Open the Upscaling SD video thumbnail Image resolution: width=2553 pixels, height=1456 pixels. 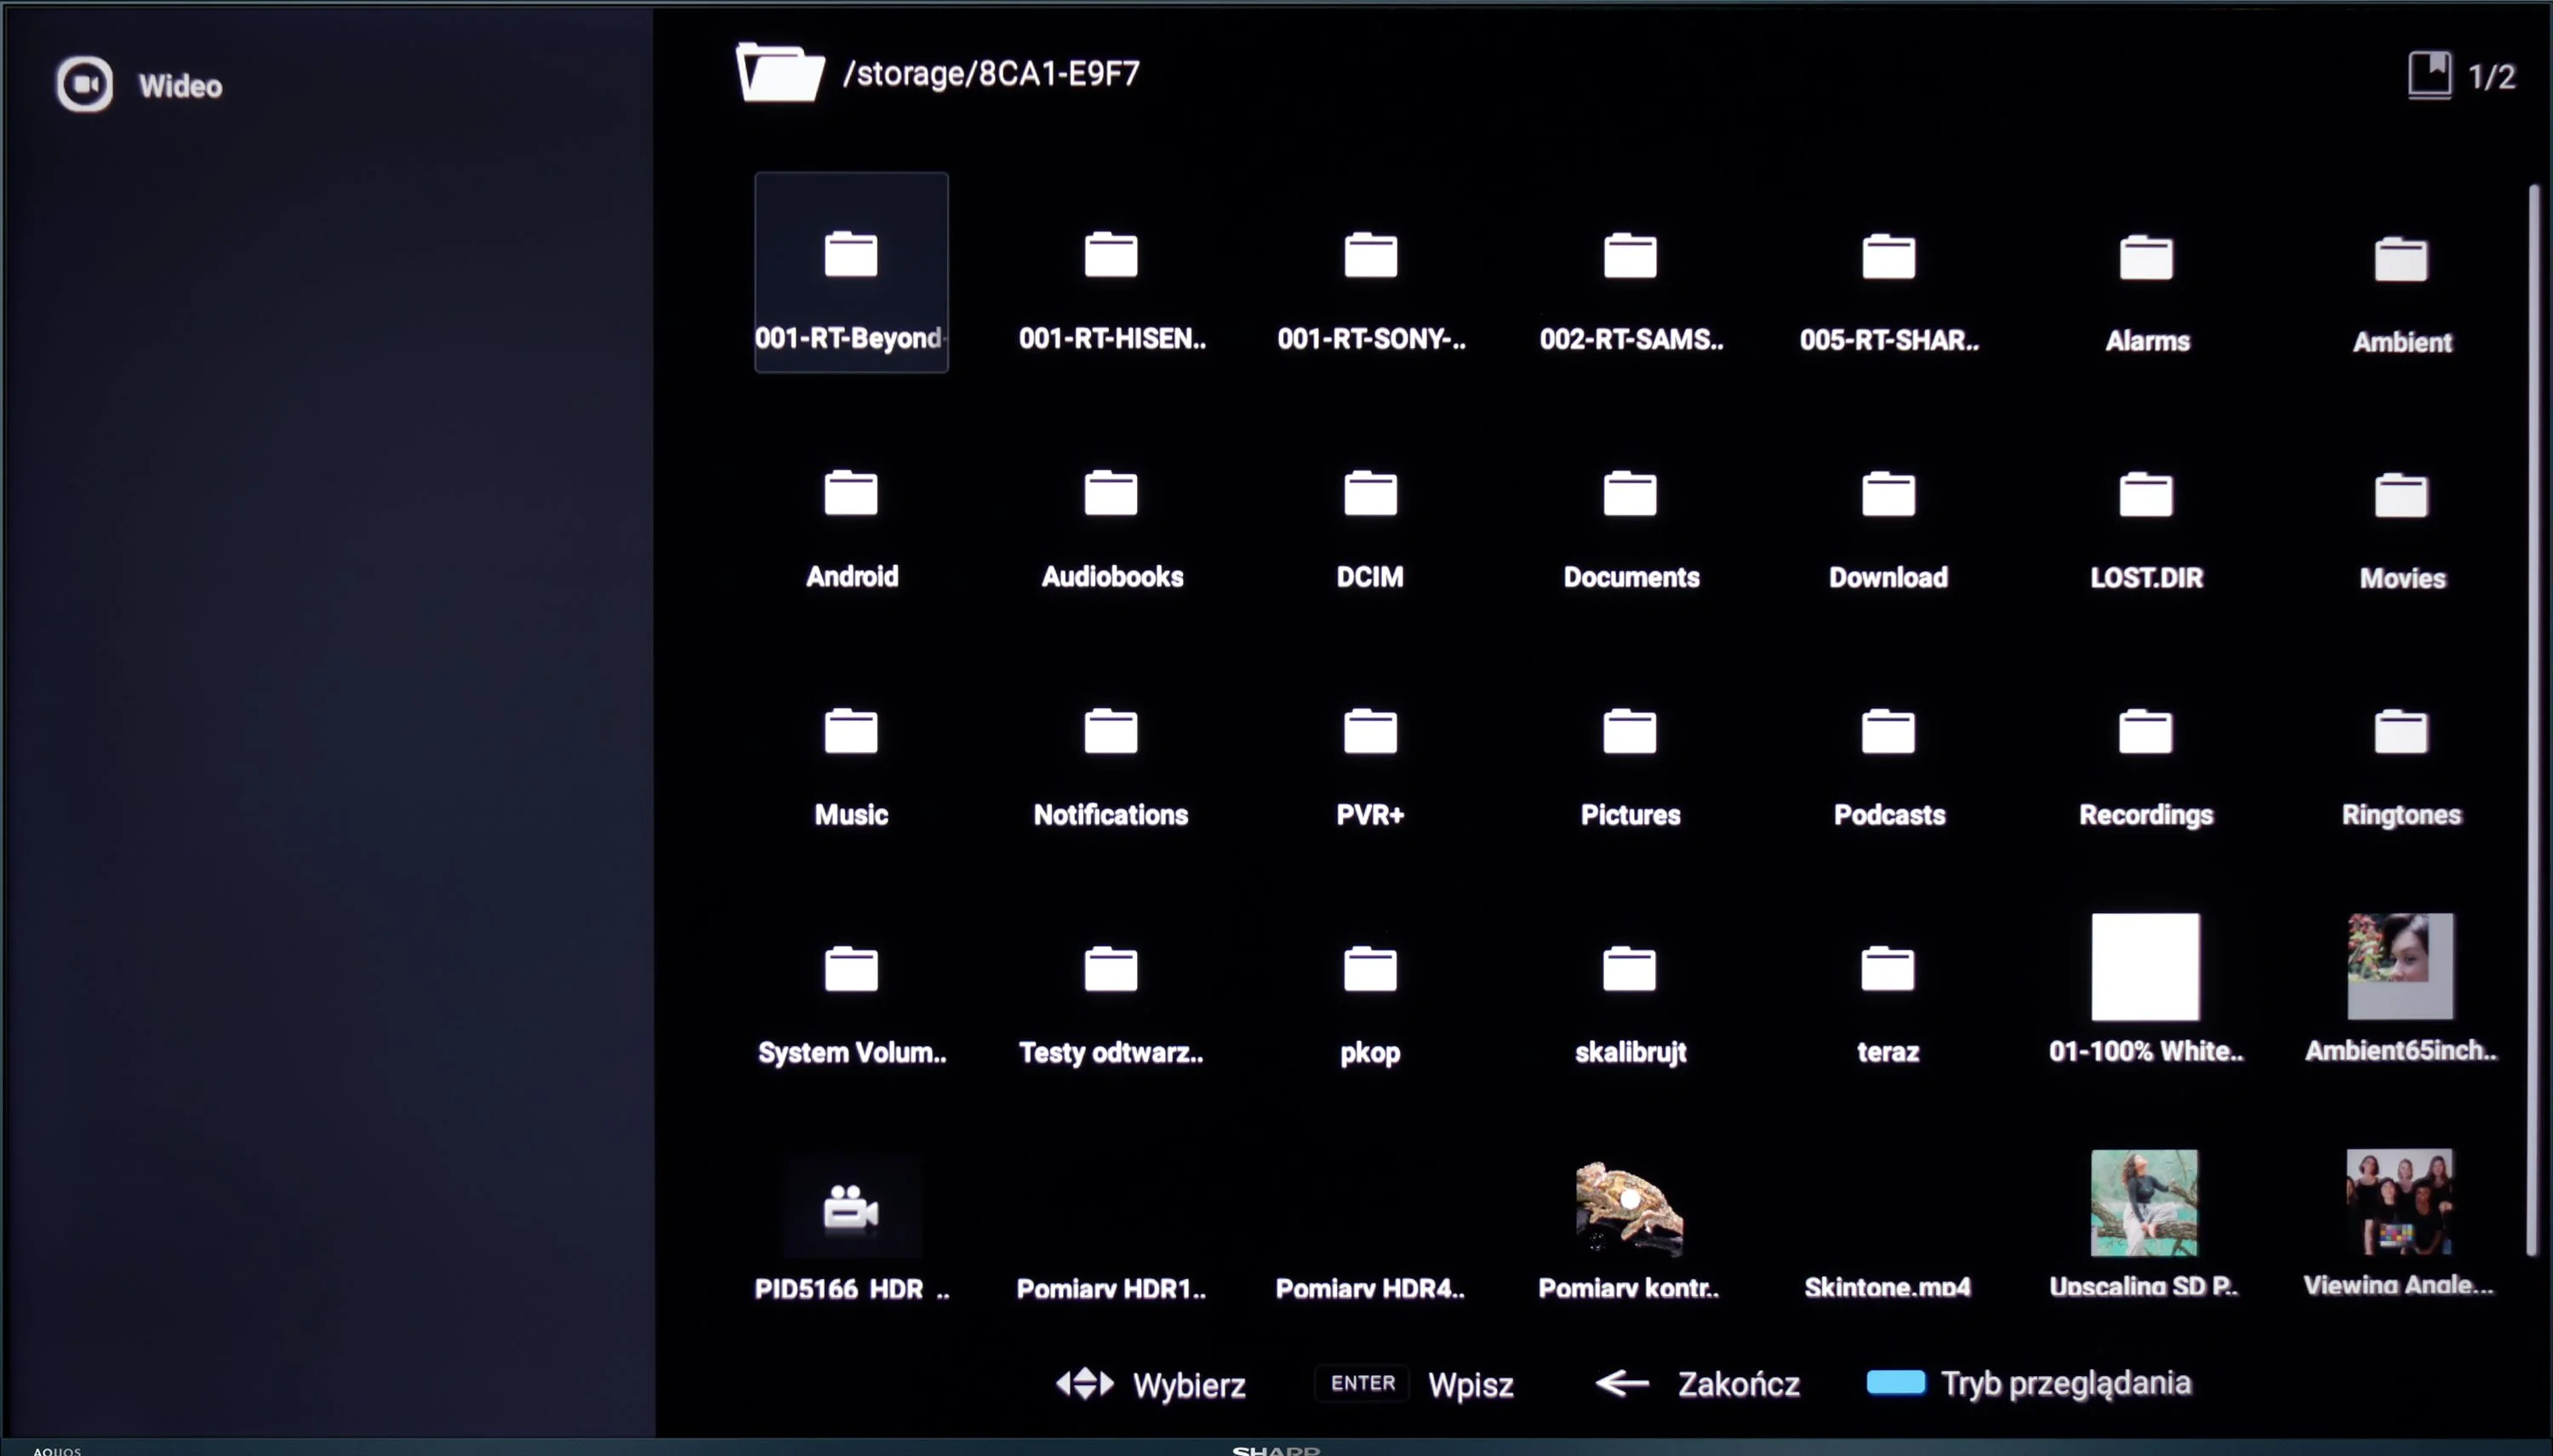click(x=2144, y=1202)
